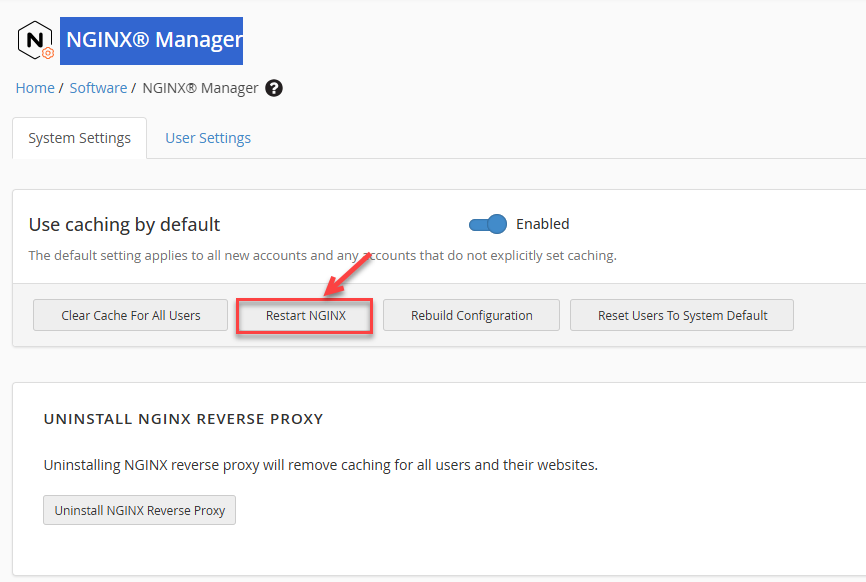Screen dimensions: 866x582
Task: Click Uninstall NGINX Reverse Proxy button
Action: pos(139,510)
